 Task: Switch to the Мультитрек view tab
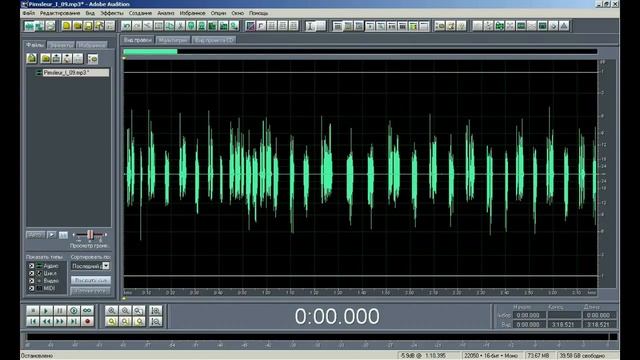coord(173,40)
